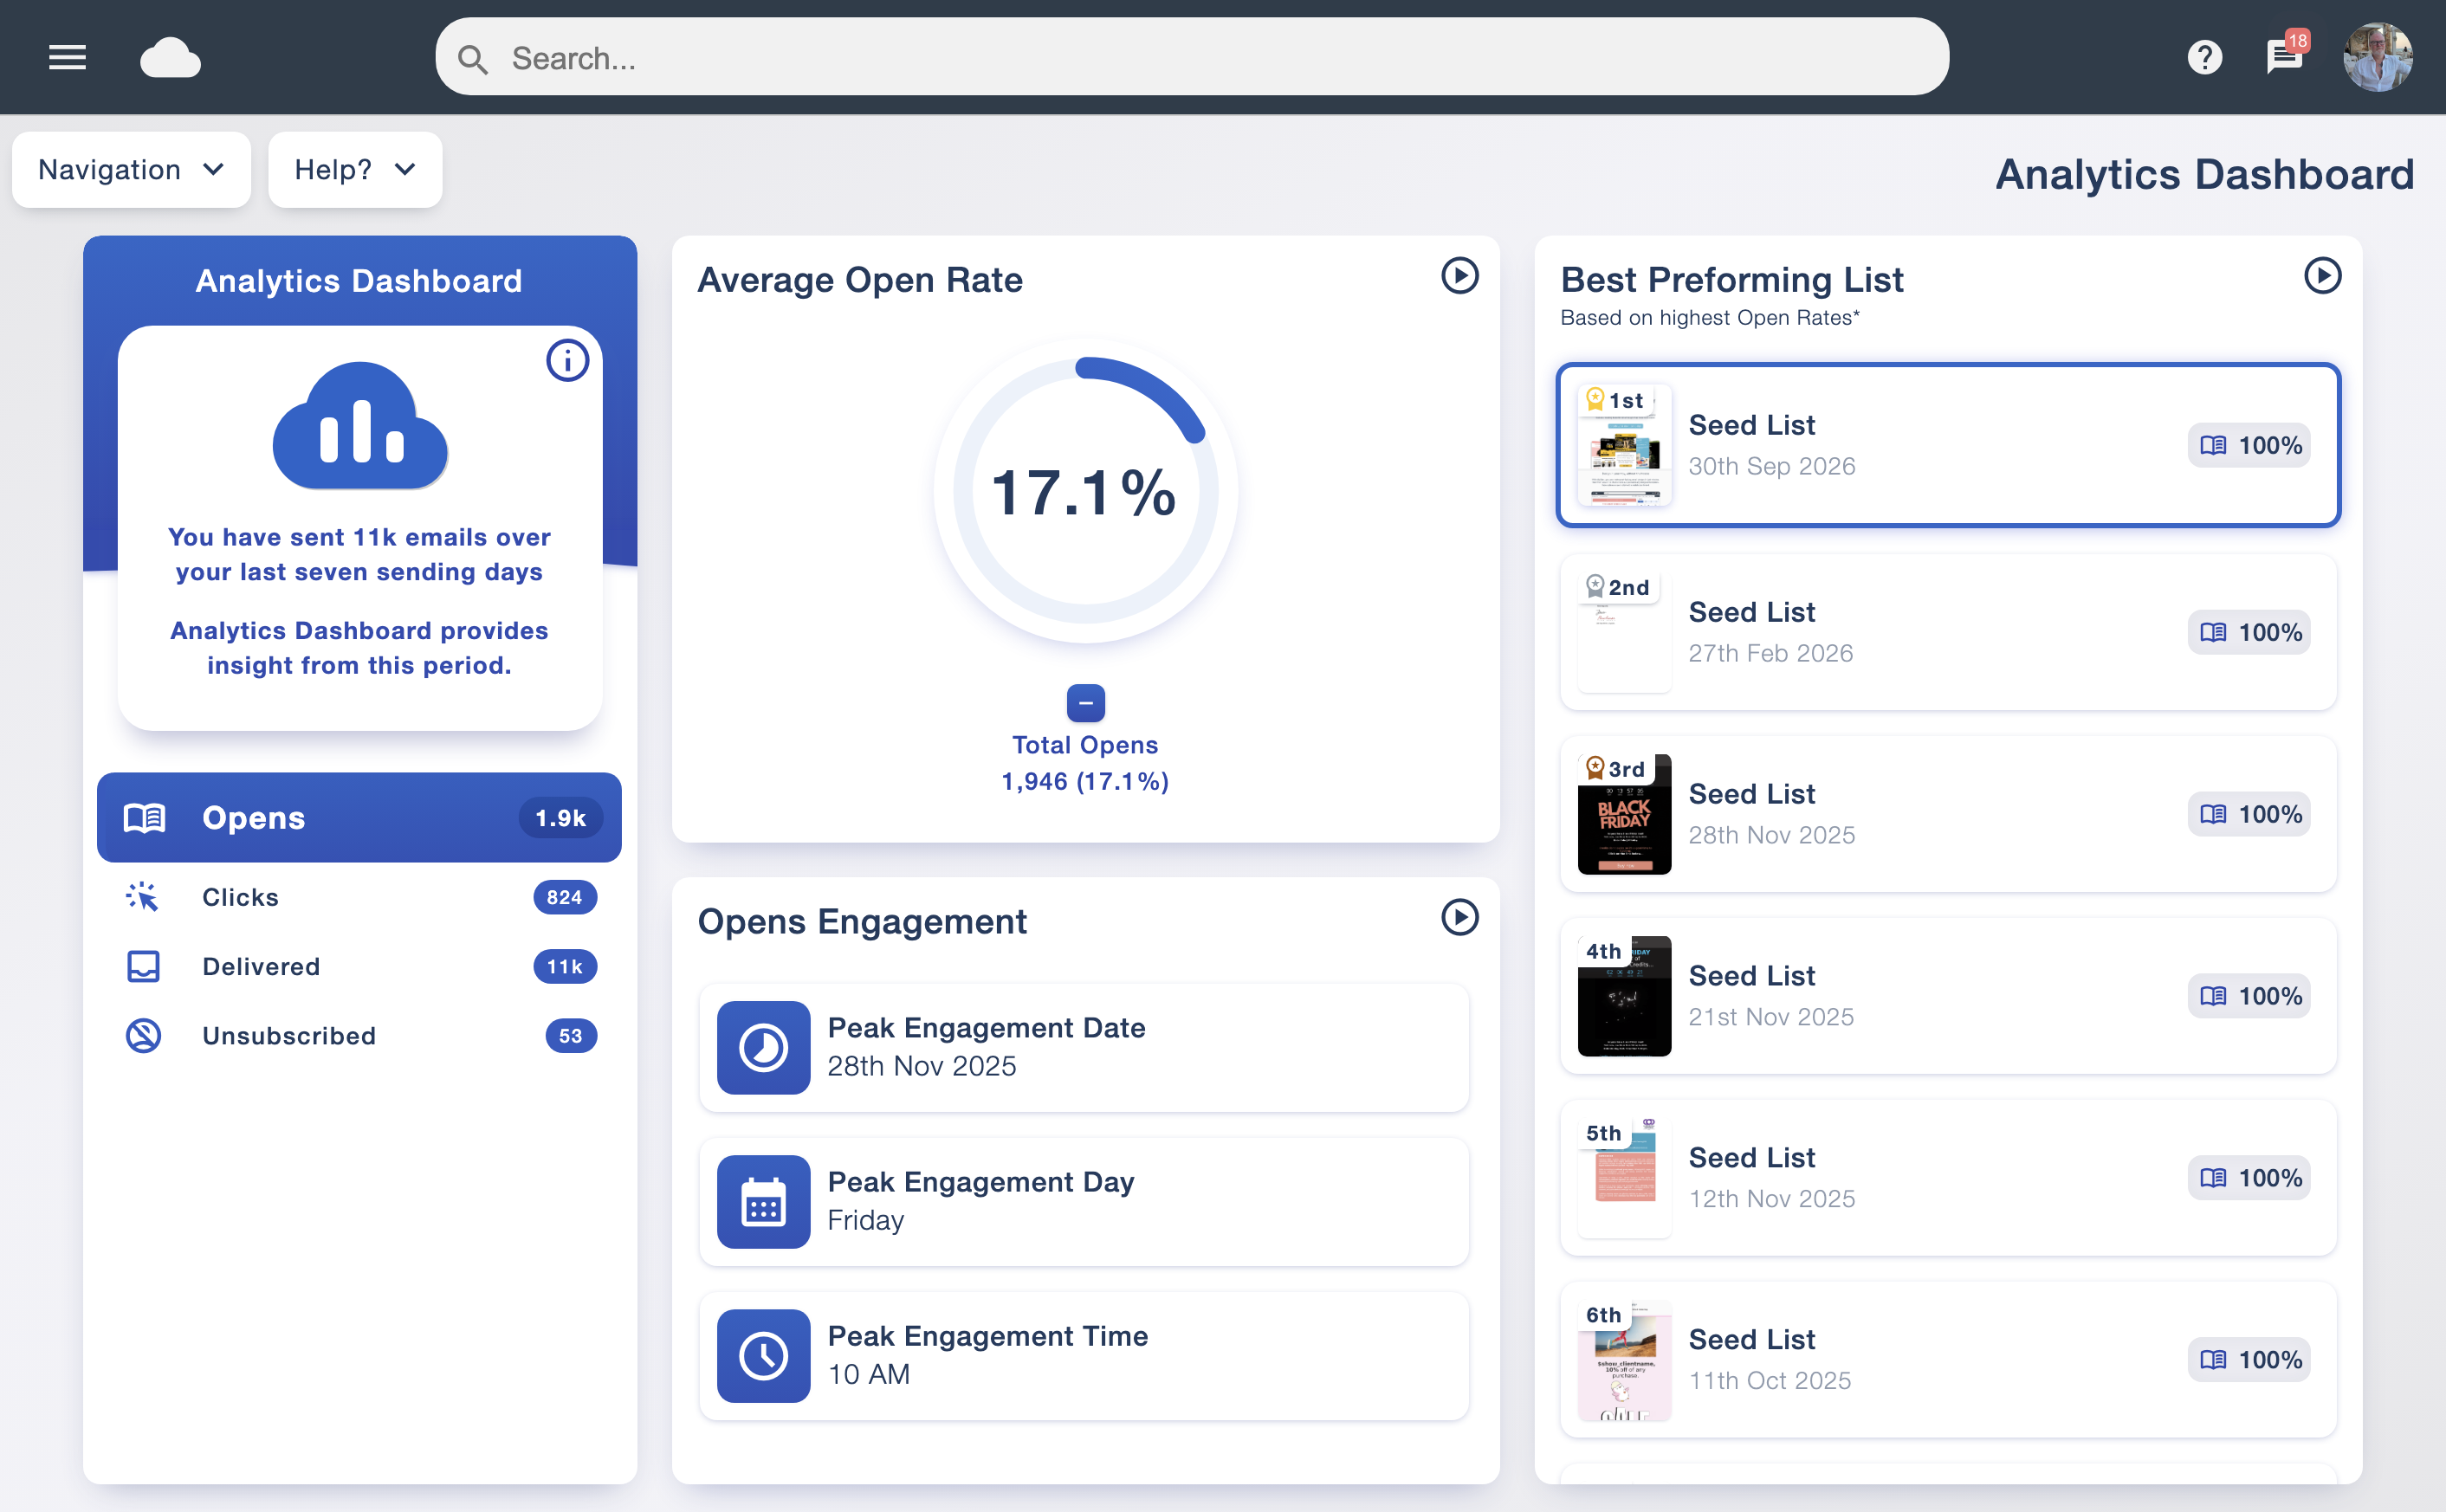Click the Delivered inbox icon
Image resolution: width=2446 pixels, height=1512 pixels.
click(143, 966)
